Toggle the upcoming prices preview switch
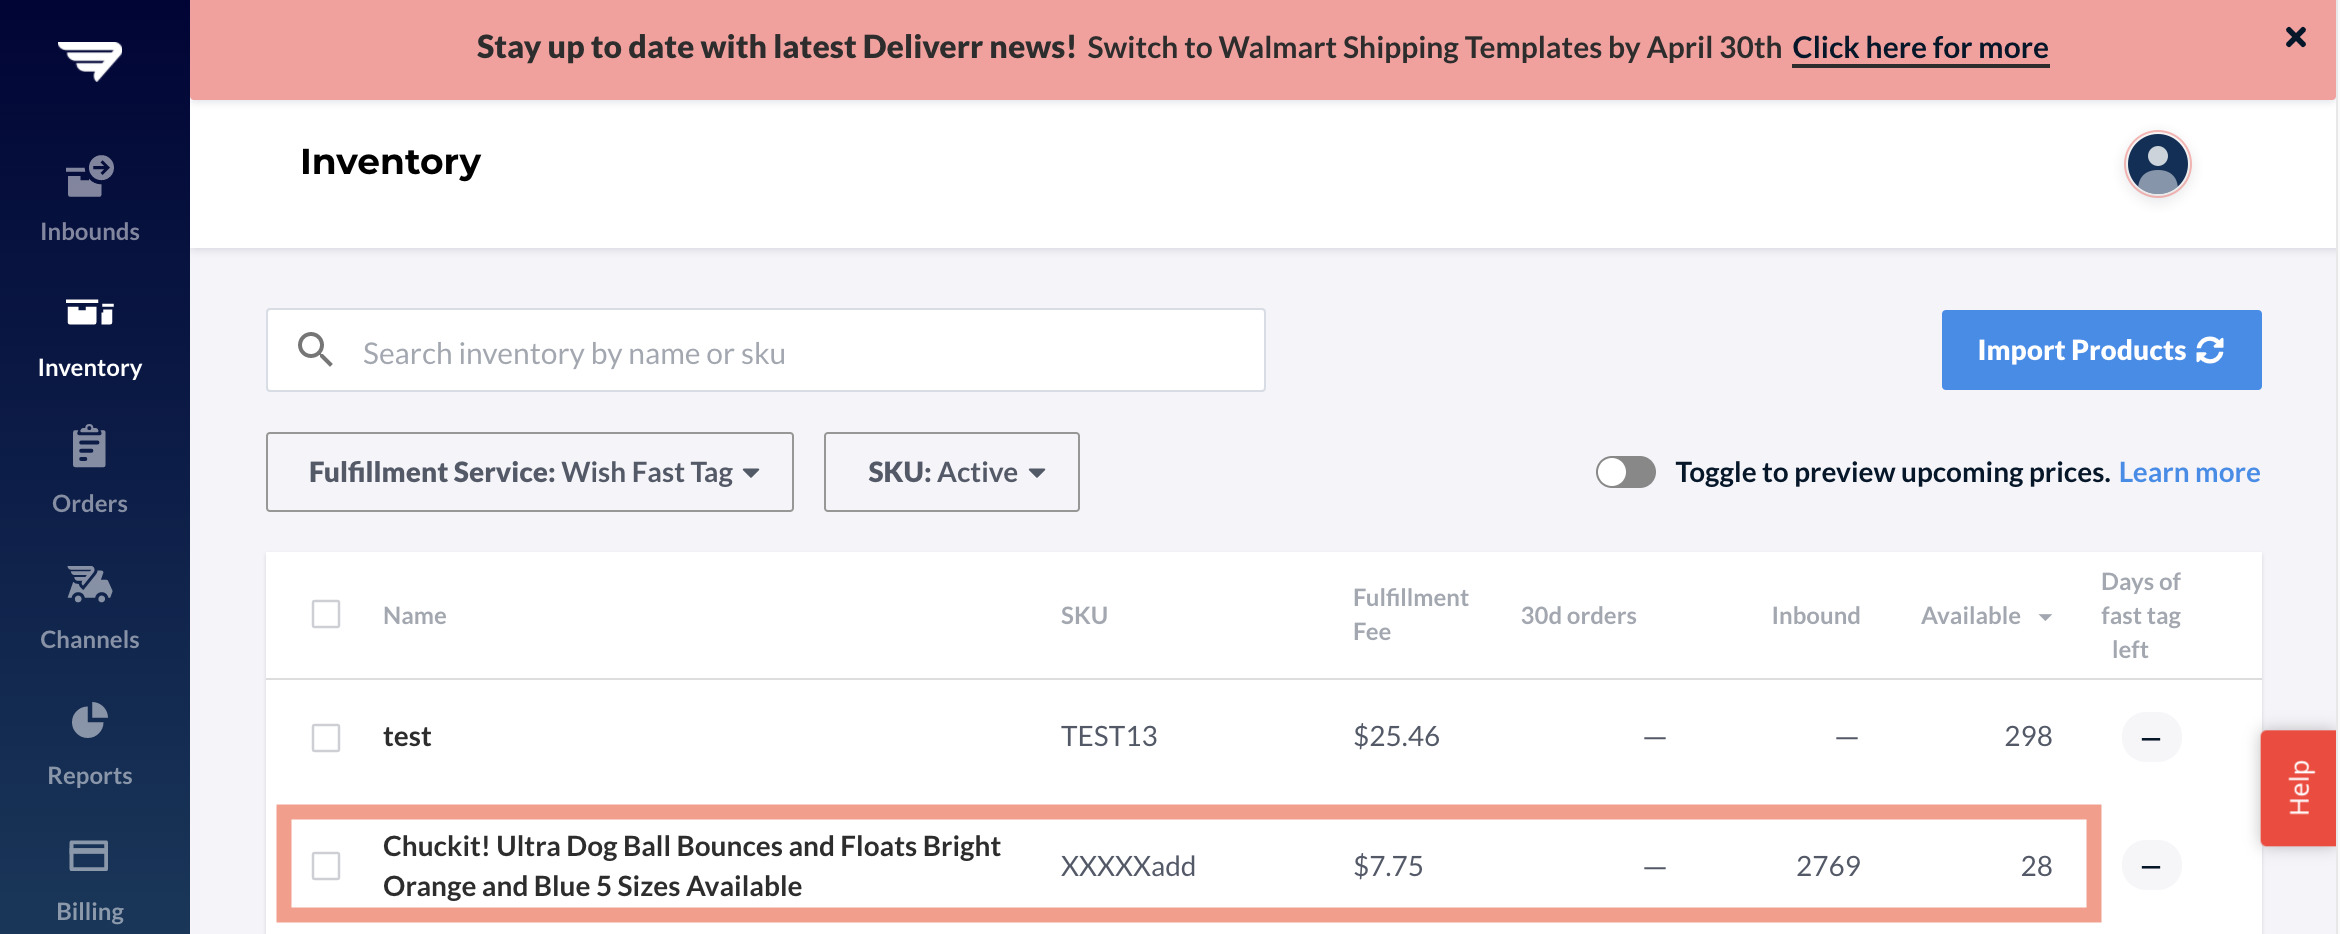The height and width of the screenshot is (934, 2340). (x=1625, y=472)
